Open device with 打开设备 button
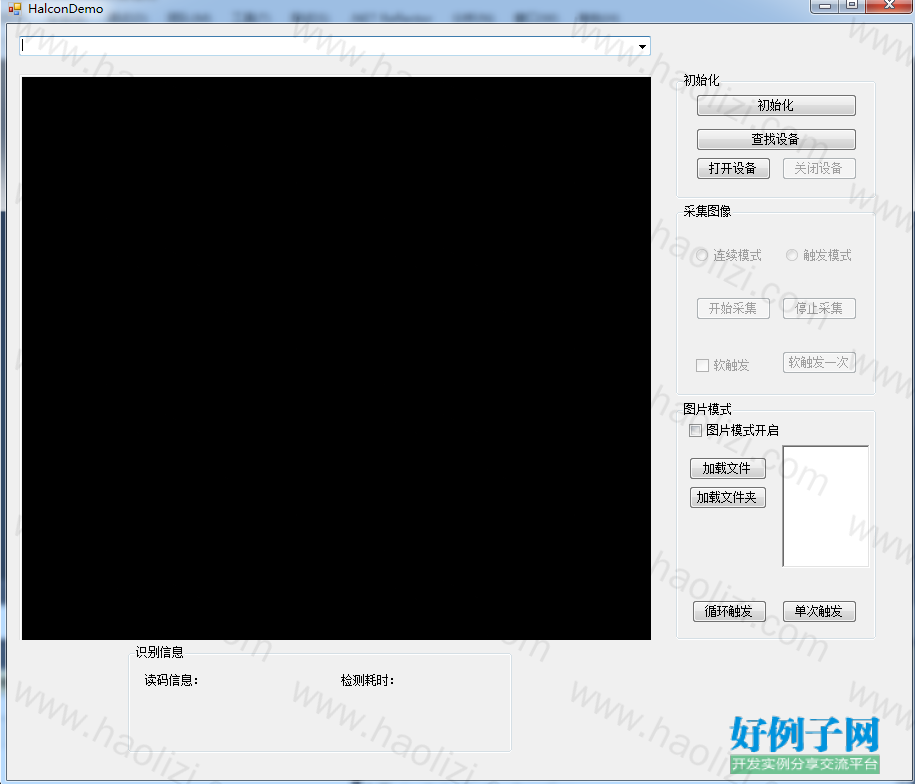This screenshot has height=784, width=915. click(733, 169)
